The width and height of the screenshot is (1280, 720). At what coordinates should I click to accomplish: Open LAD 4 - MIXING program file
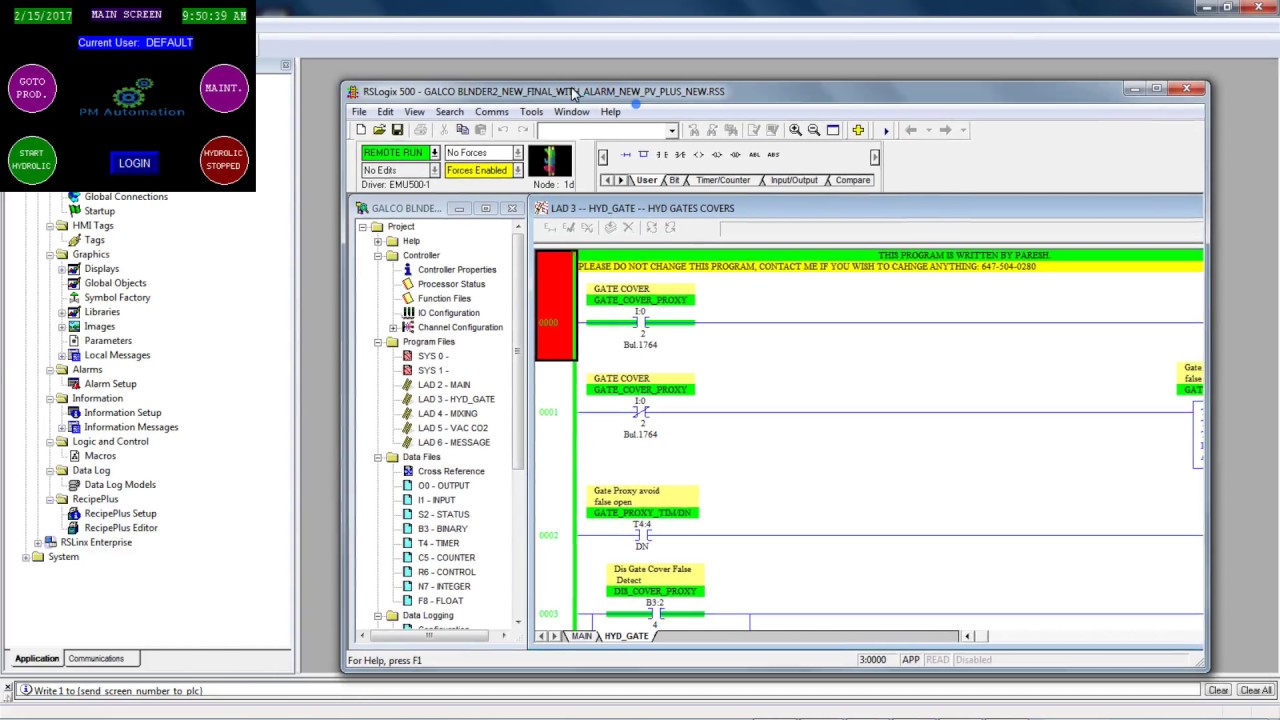click(447, 413)
